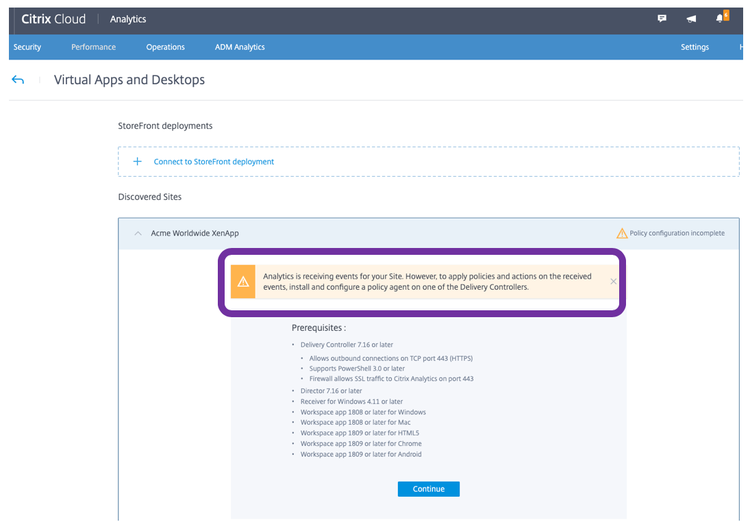
Task: Open the ADM Analytics tab
Action: tap(240, 47)
